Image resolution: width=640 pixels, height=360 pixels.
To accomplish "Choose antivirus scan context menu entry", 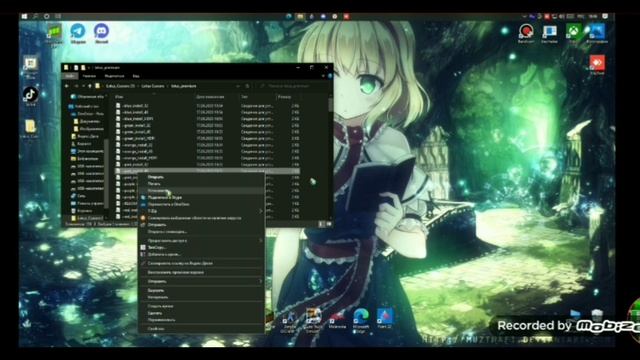I will pos(202,218).
